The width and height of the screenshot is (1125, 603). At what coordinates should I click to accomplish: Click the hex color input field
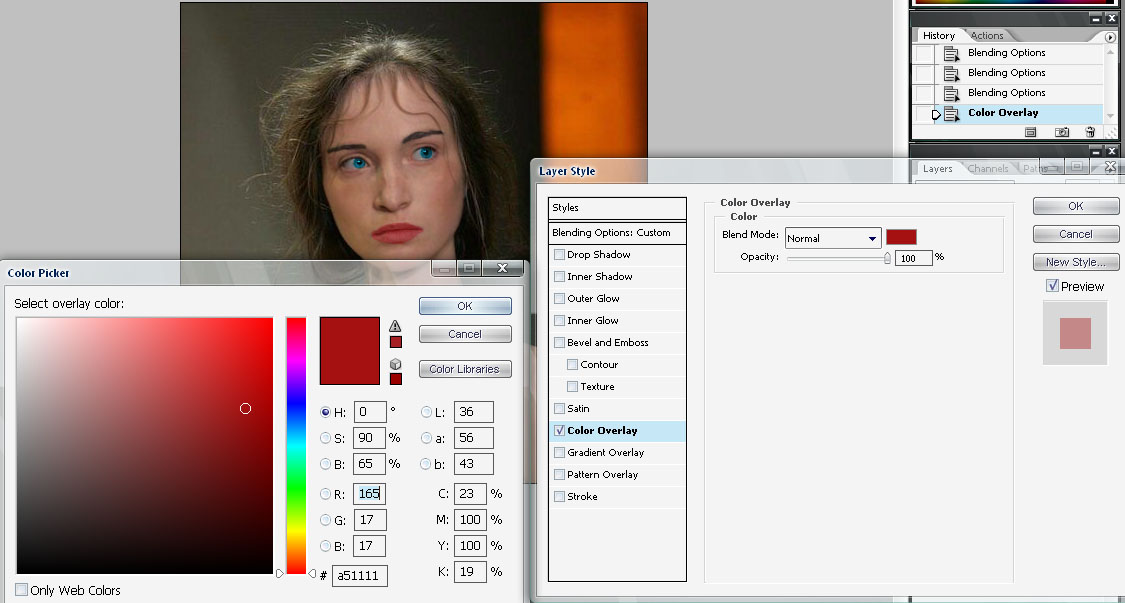point(360,576)
